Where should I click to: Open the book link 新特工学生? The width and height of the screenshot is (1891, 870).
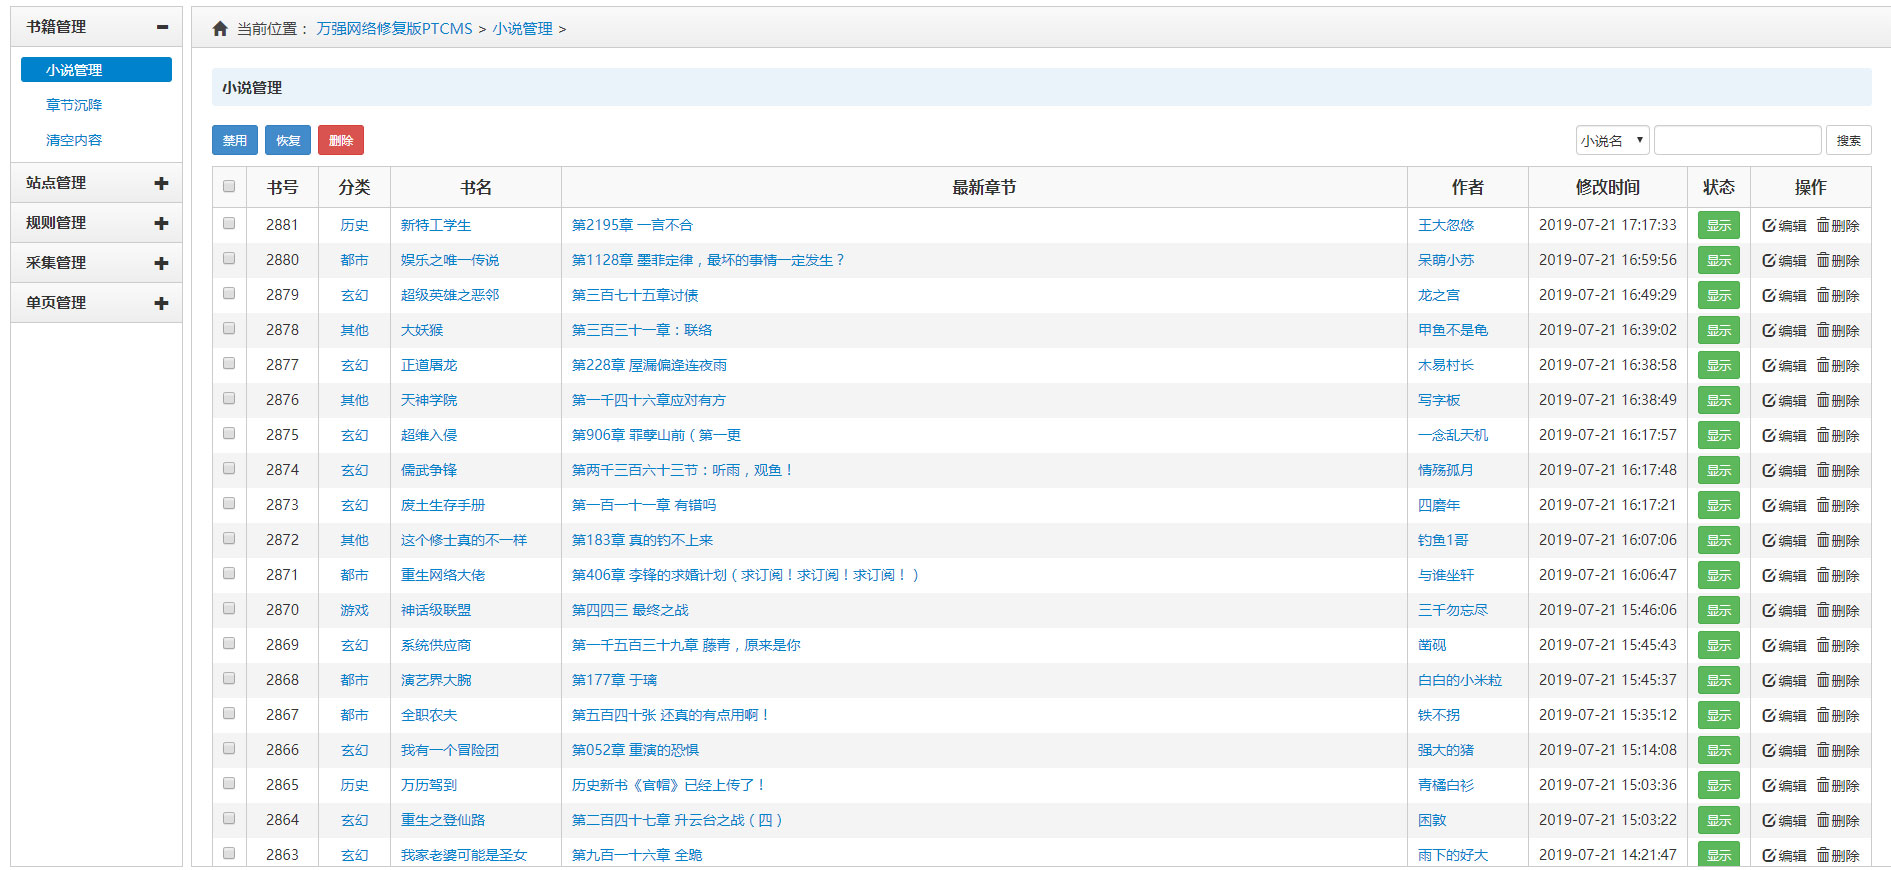click(435, 226)
